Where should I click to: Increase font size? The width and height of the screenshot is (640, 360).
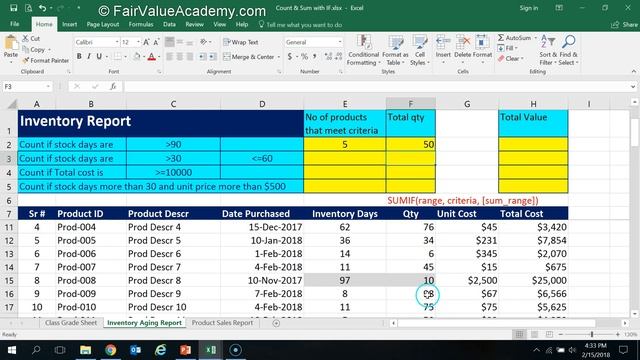pyautogui.click(x=146, y=42)
